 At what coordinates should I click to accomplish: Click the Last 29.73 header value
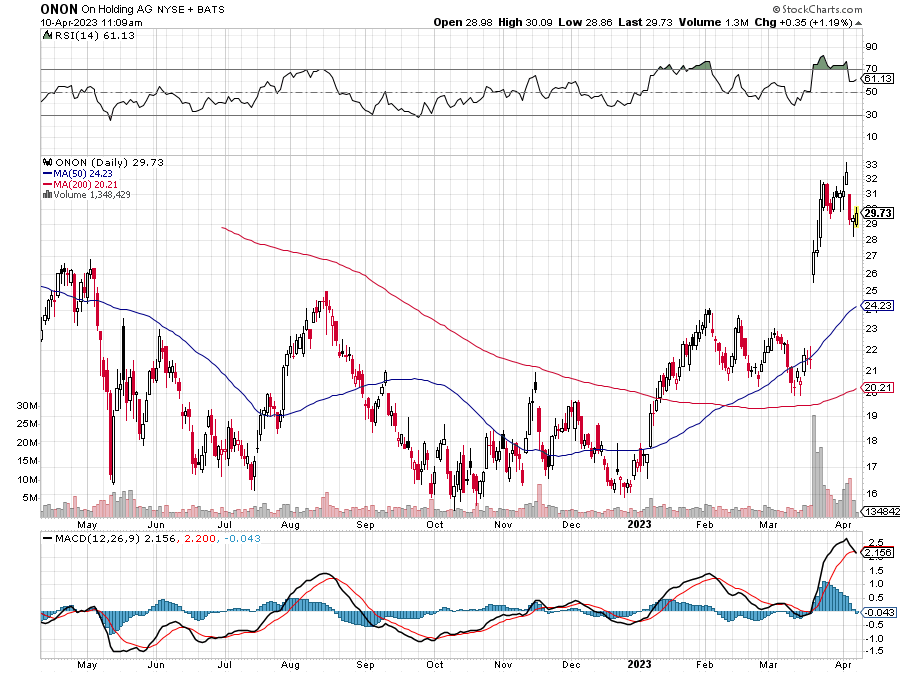(645, 22)
